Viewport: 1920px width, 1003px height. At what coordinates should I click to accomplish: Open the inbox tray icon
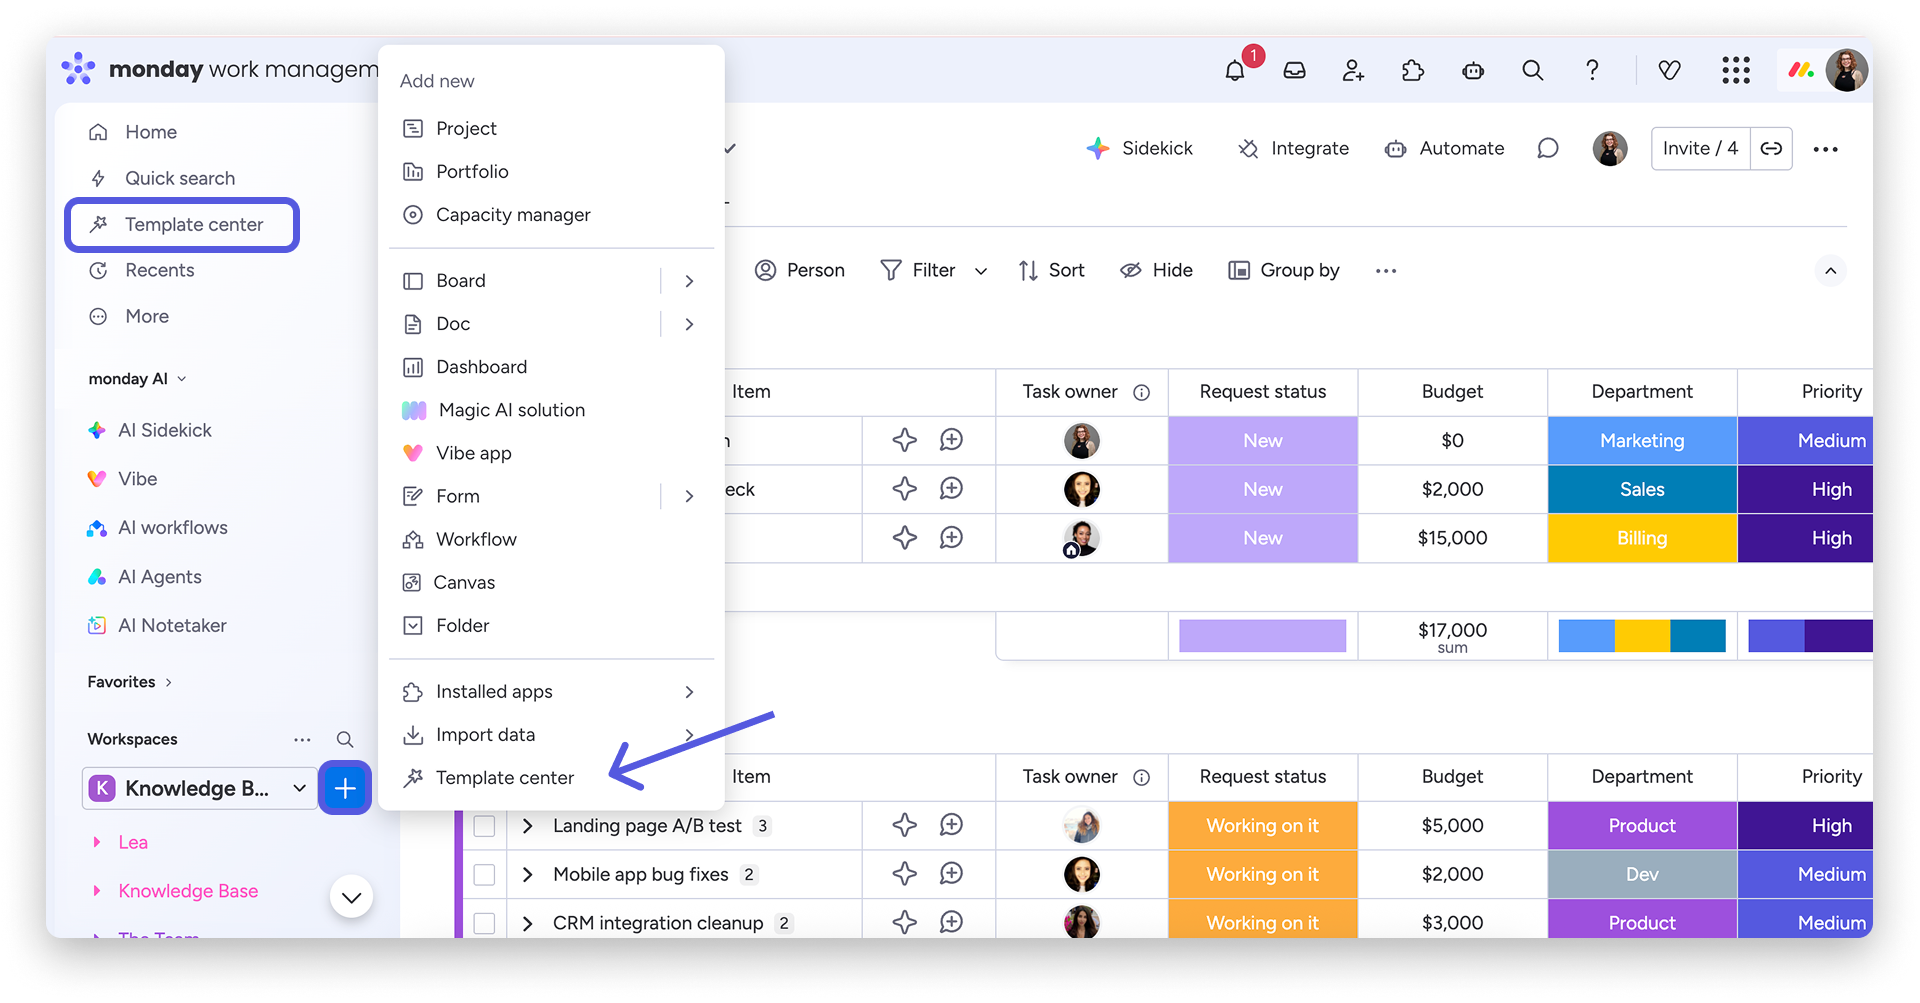[x=1294, y=70]
